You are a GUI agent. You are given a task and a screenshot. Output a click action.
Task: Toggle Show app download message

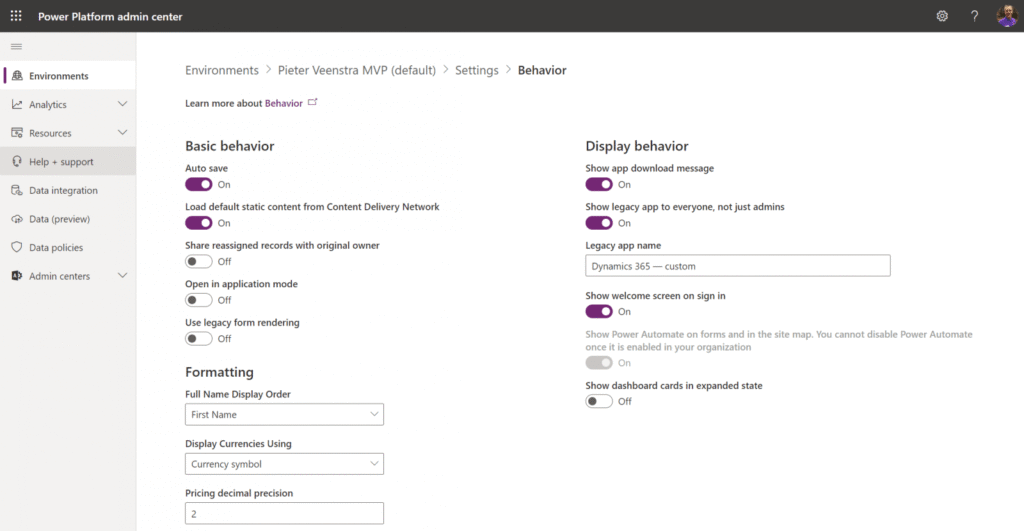click(599, 184)
